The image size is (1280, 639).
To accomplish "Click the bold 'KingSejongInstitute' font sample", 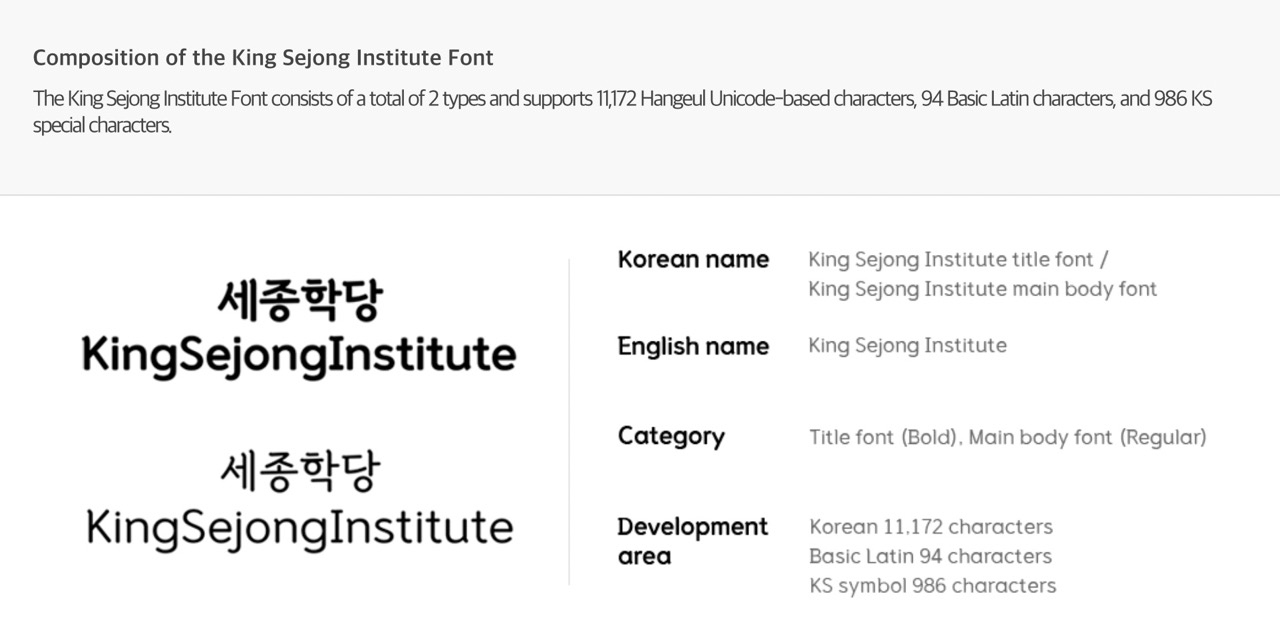I will [299, 356].
